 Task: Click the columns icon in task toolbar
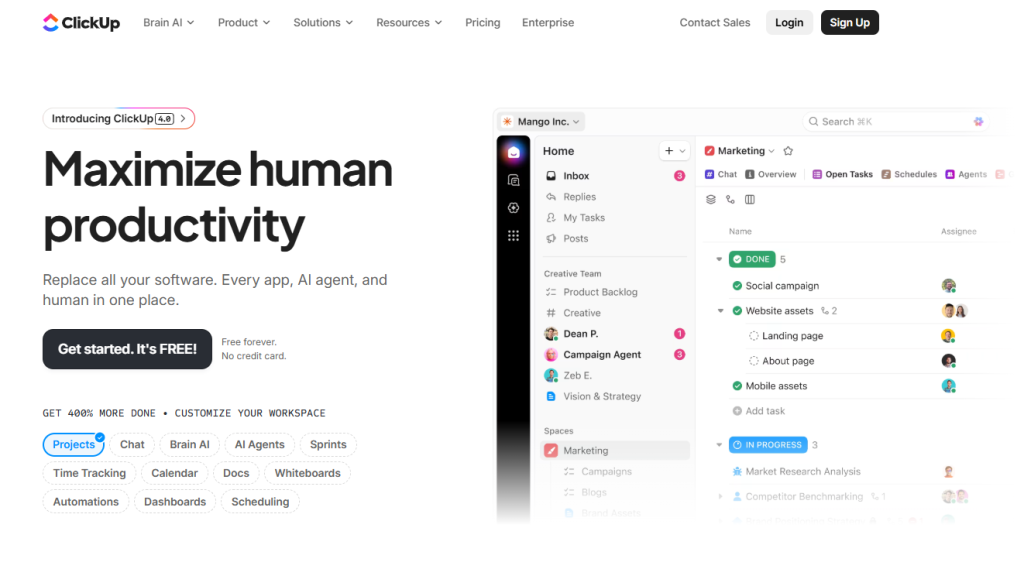tap(750, 199)
